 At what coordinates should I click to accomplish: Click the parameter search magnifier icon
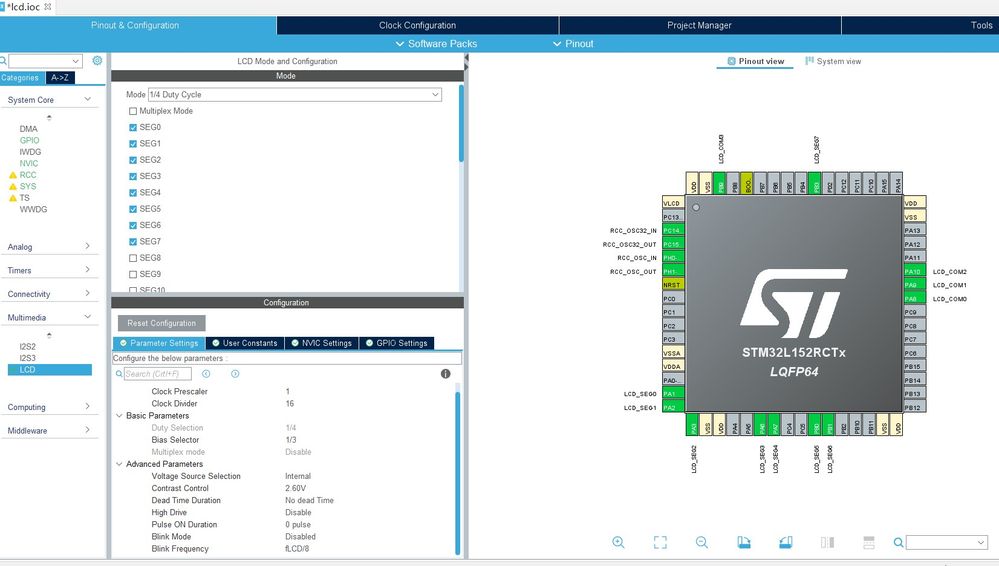[x=119, y=374]
